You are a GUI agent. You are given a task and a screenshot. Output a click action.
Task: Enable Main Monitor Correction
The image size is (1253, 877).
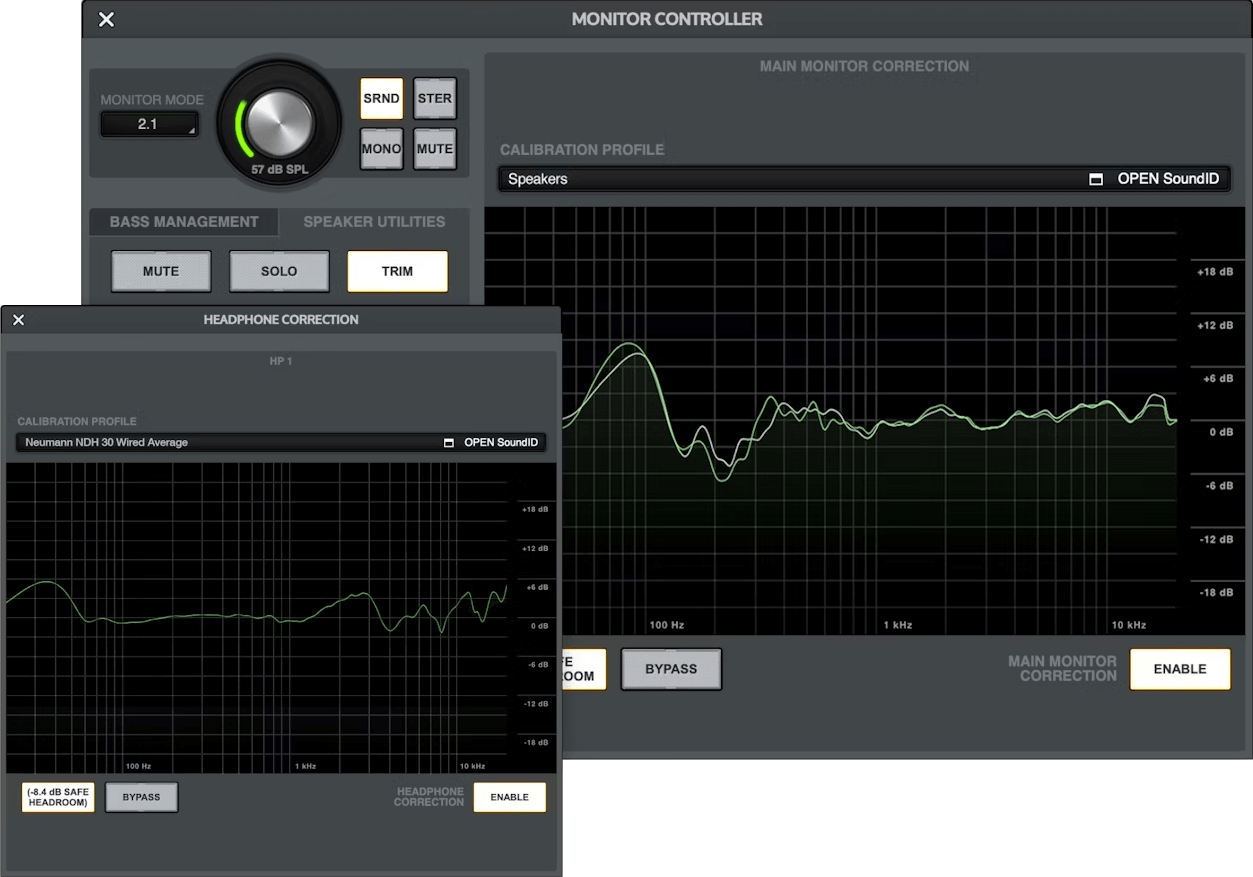tap(1180, 668)
